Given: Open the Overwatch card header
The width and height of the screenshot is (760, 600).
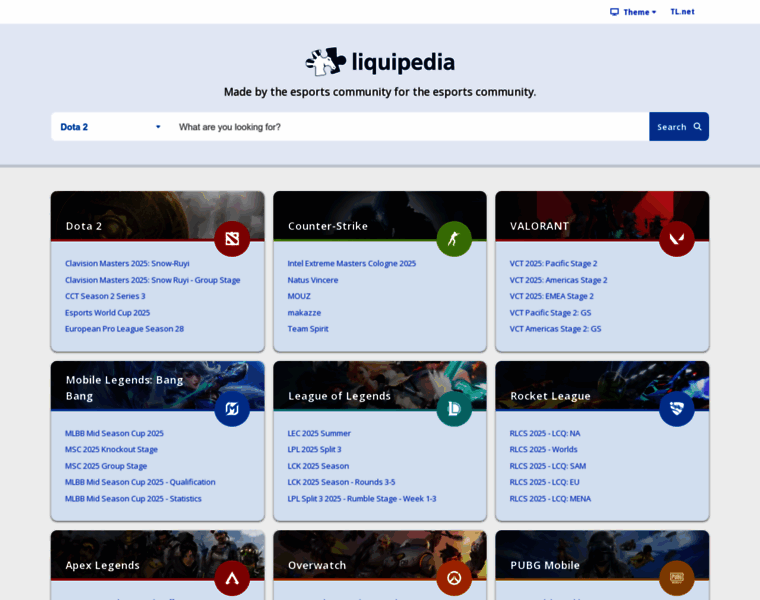Looking at the screenshot, I should [380, 555].
